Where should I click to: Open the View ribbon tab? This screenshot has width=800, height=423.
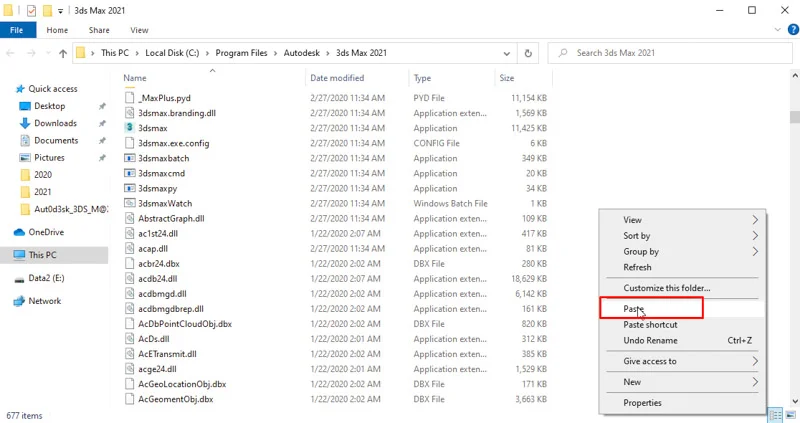click(x=139, y=30)
